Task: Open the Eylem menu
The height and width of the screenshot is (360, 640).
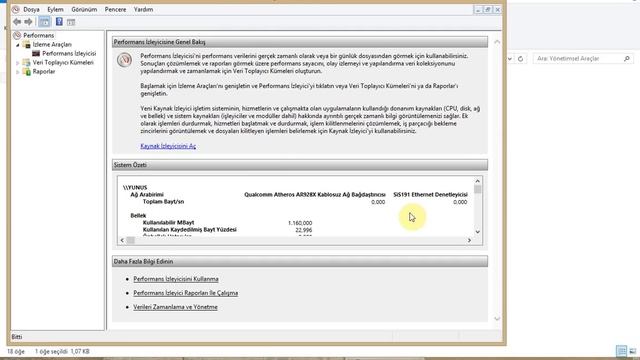Action: (x=55, y=9)
